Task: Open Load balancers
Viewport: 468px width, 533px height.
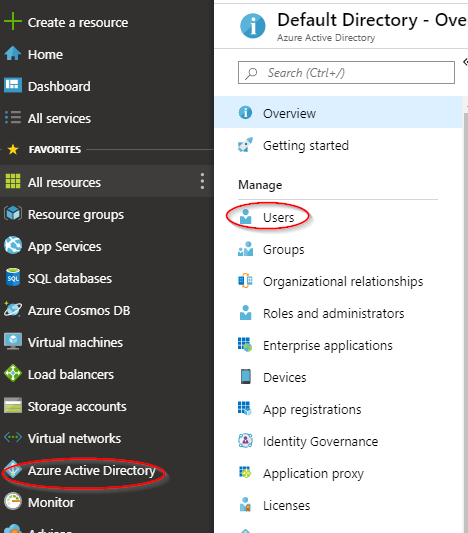Action: coord(71,374)
